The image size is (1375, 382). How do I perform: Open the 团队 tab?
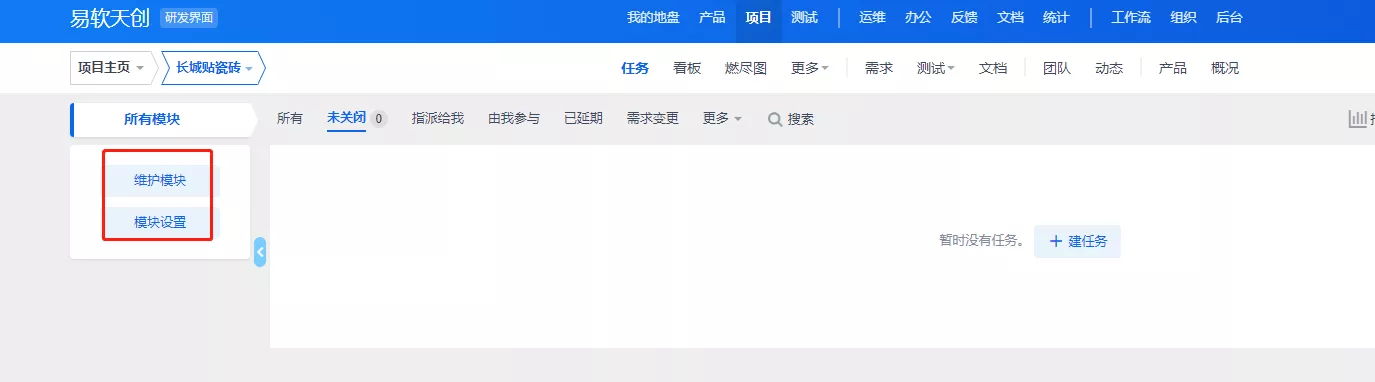1057,68
